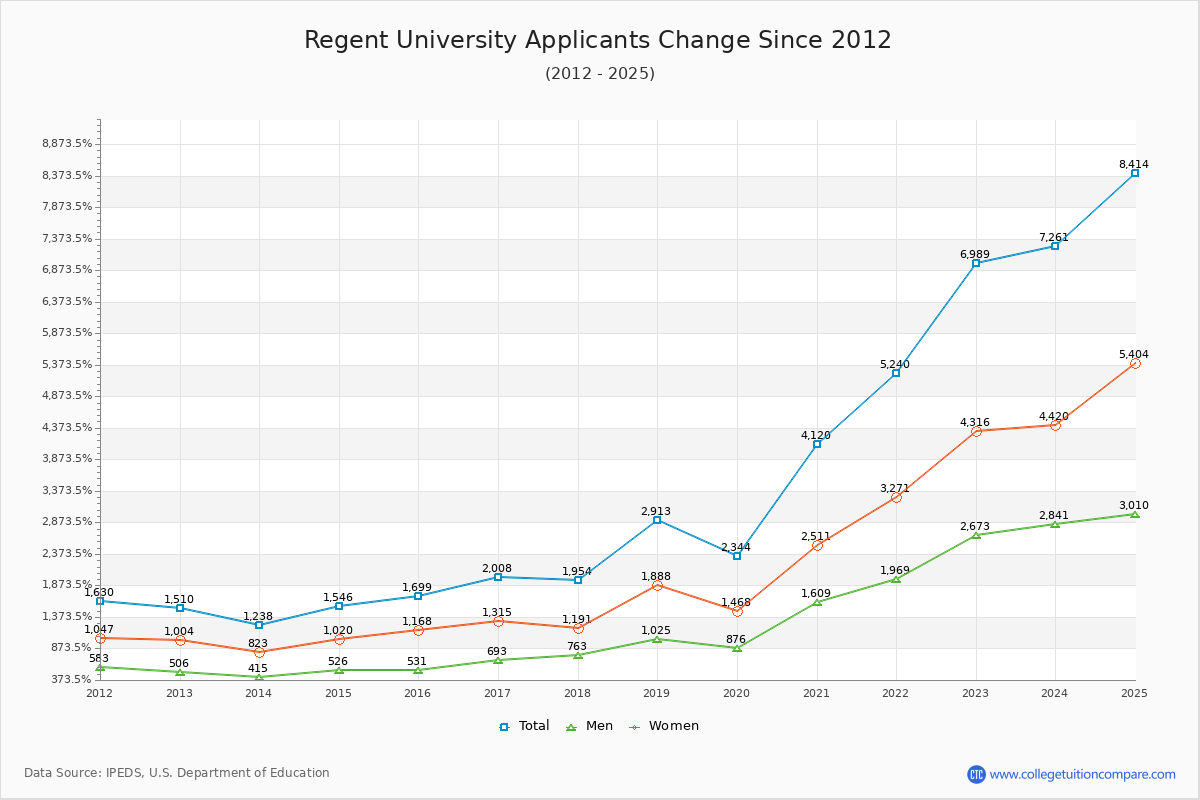Click the Total 2021 point labeled 4,120
The height and width of the screenshot is (800, 1200).
point(817,444)
